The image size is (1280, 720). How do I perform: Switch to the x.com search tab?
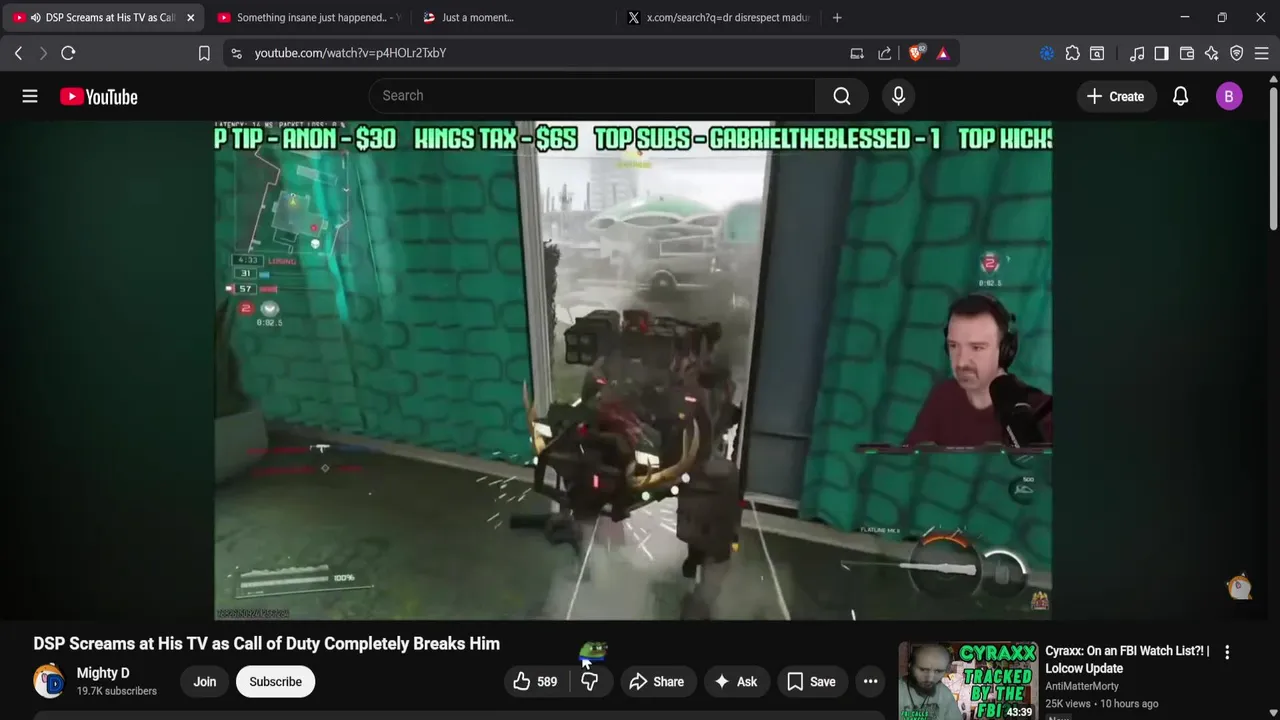(718, 17)
